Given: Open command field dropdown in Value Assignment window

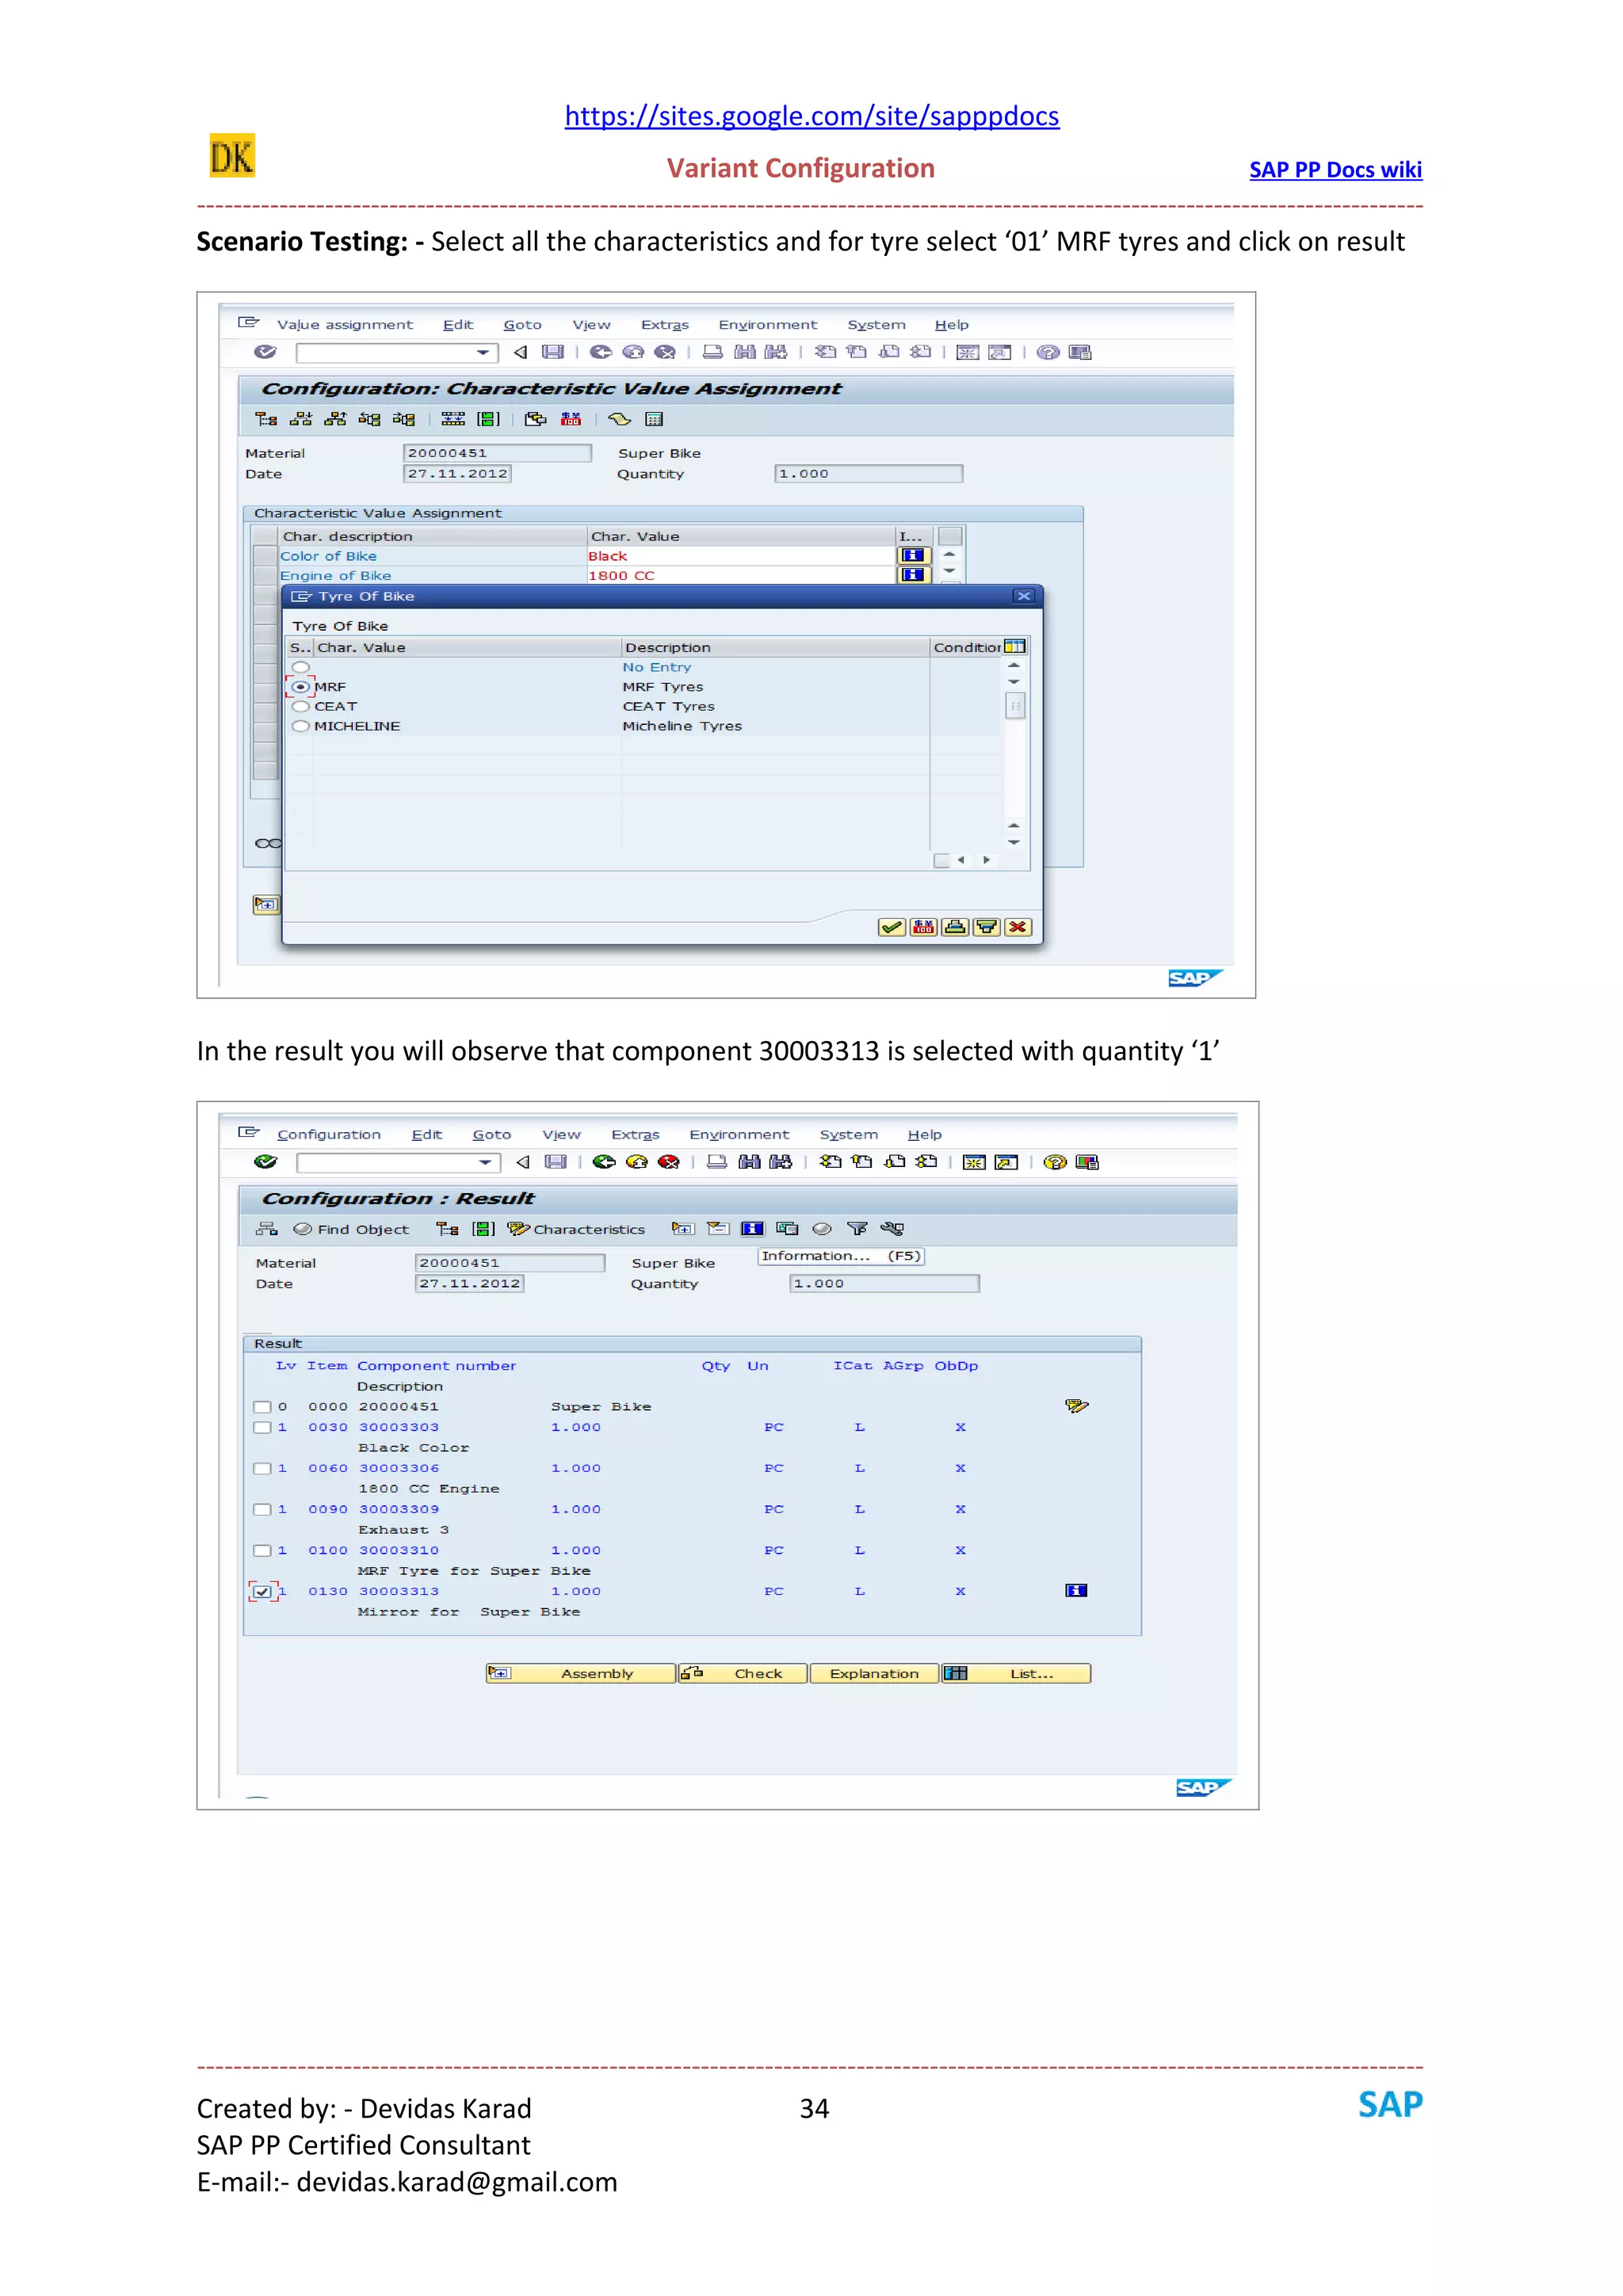Looking at the screenshot, I should click(x=483, y=353).
